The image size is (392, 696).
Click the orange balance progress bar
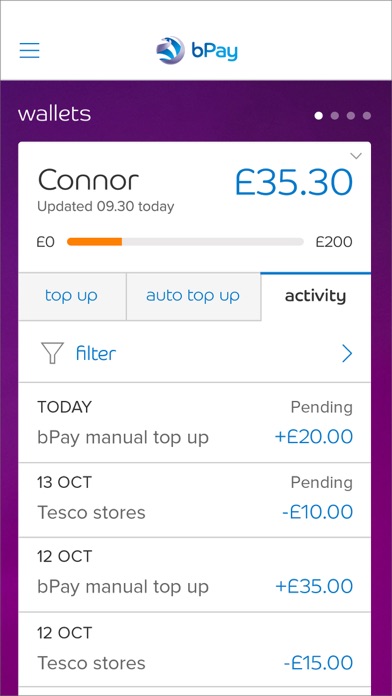[x=94, y=242]
